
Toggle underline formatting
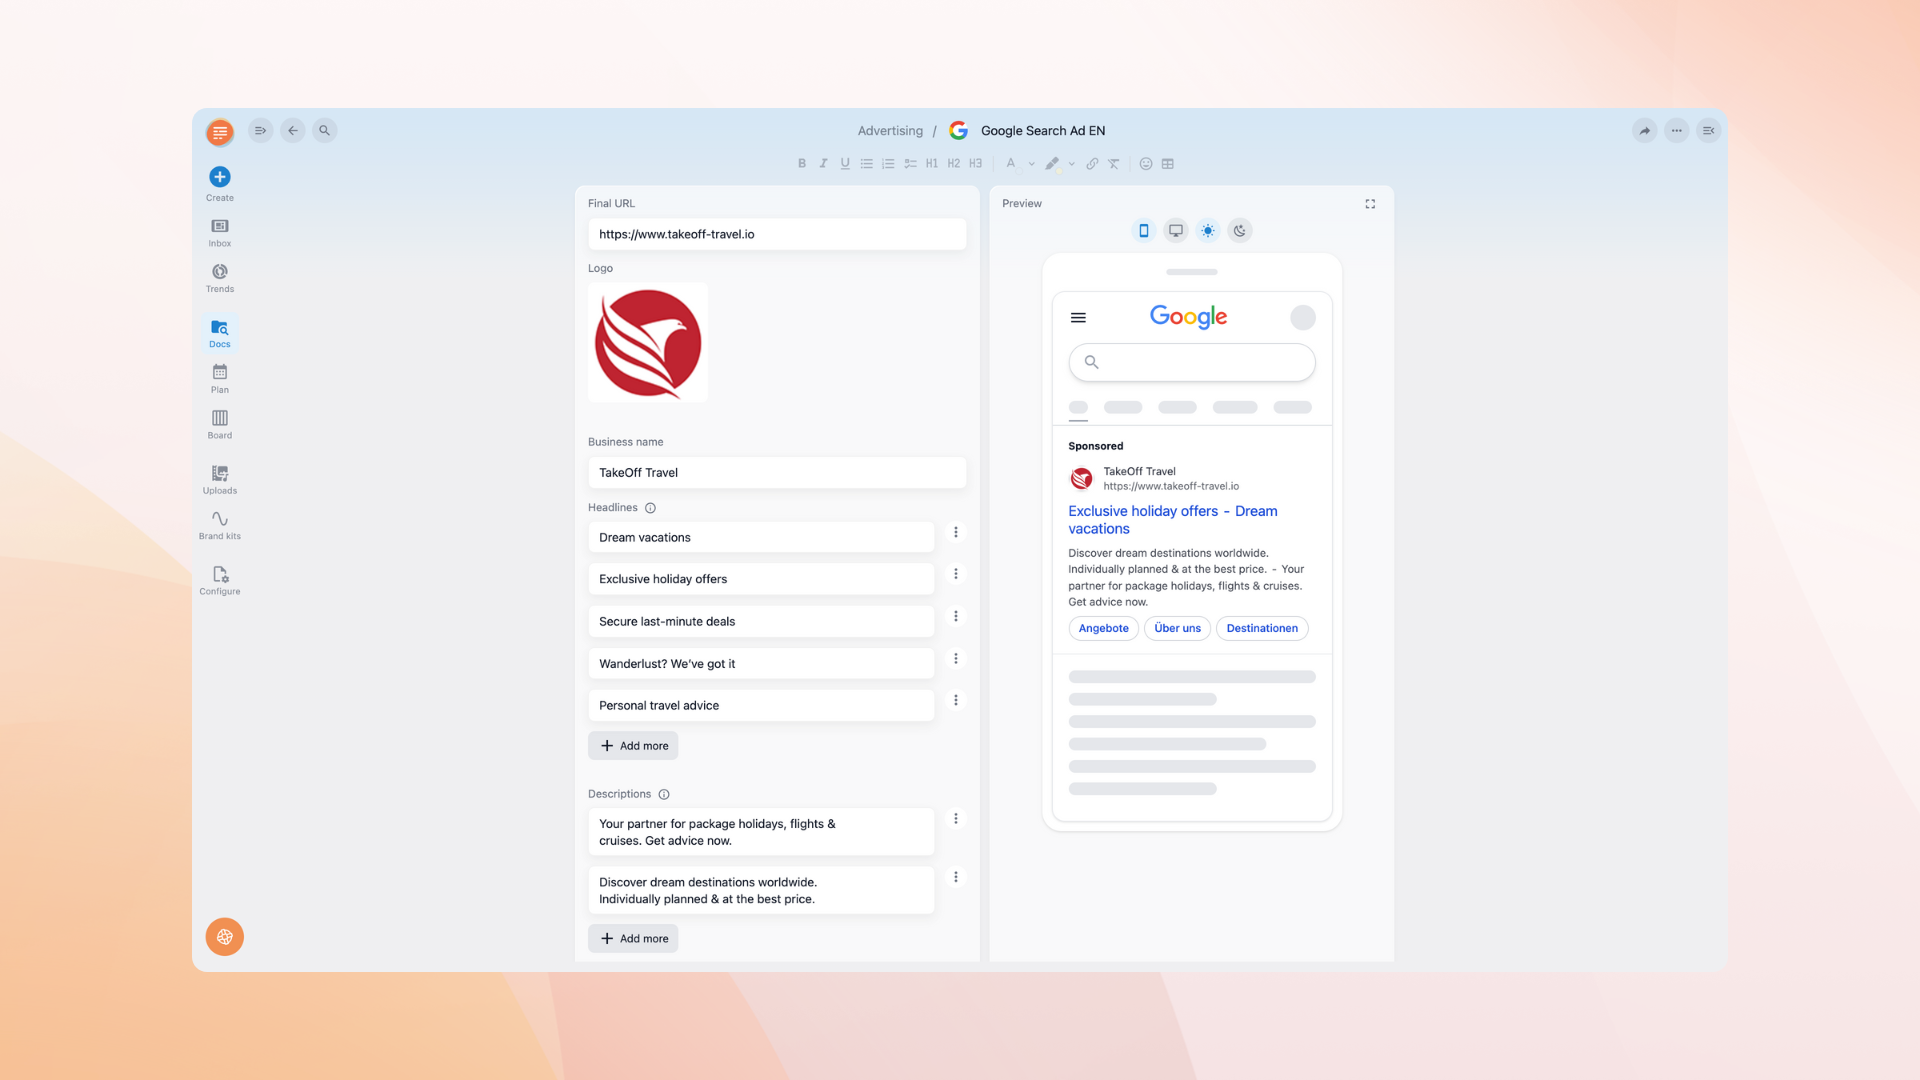tap(845, 164)
